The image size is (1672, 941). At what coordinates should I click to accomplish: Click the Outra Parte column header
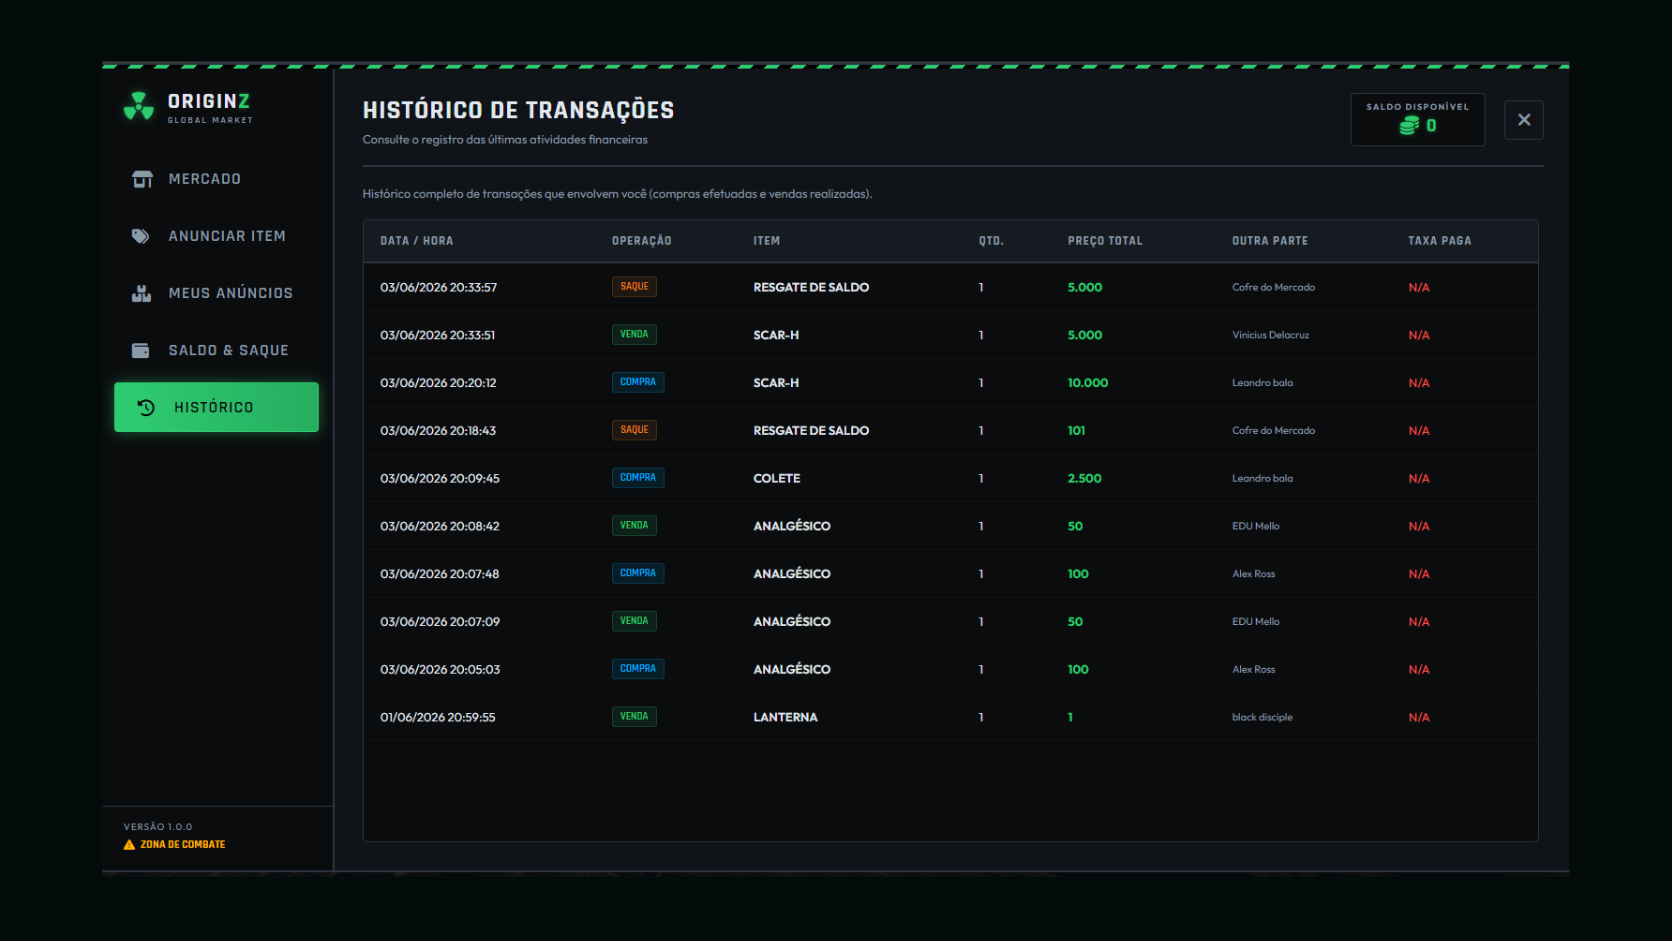click(x=1270, y=241)
